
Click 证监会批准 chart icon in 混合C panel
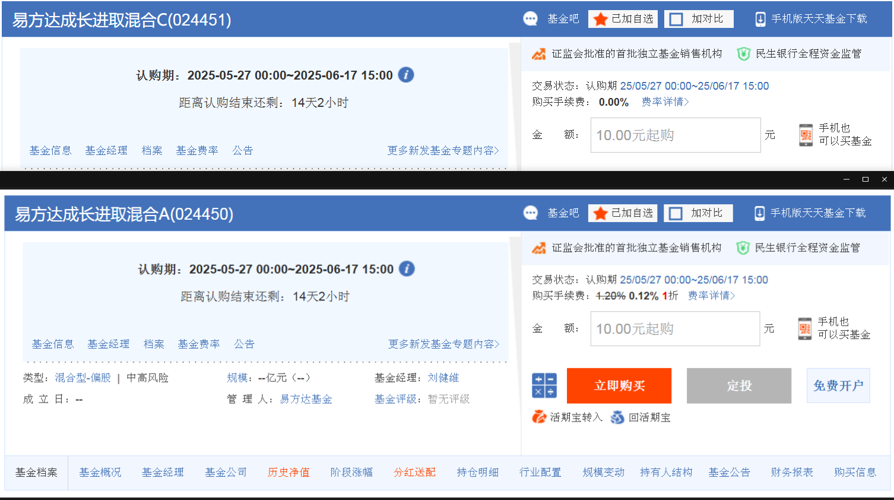(539, 54)
